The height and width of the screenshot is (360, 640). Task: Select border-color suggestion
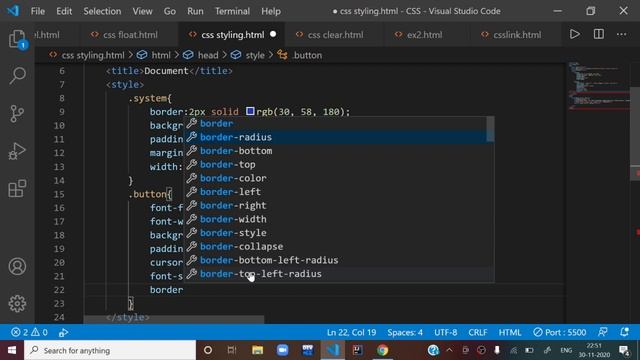[x=335, y=178]
